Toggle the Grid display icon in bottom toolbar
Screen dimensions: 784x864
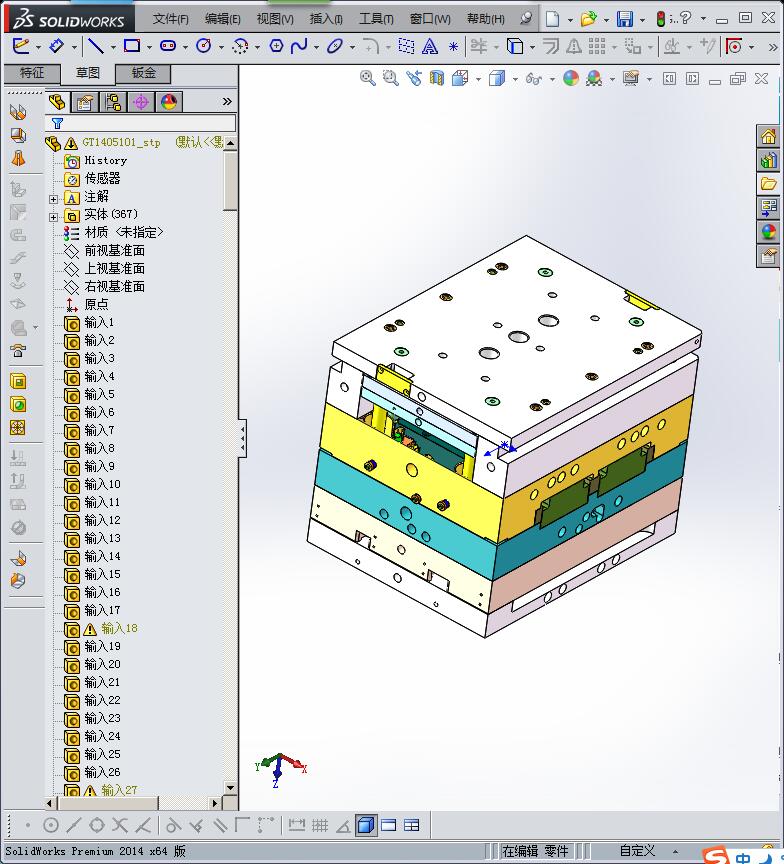coord(320,825)
